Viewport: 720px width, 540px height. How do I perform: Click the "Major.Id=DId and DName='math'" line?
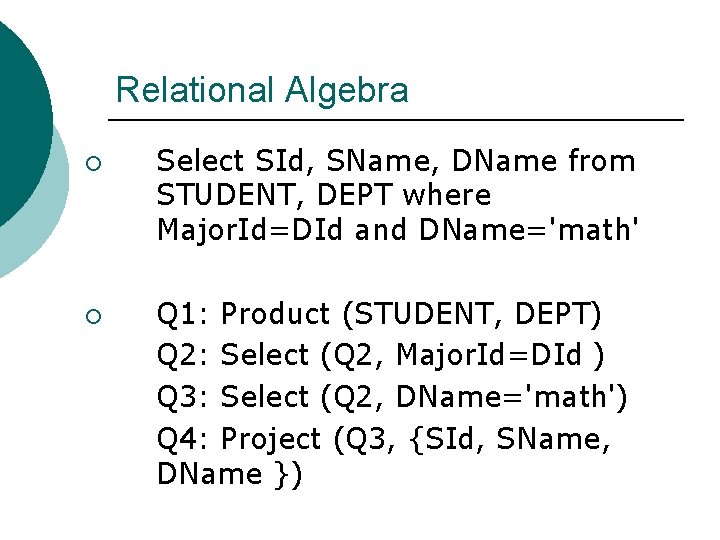(x=398, y=230)
